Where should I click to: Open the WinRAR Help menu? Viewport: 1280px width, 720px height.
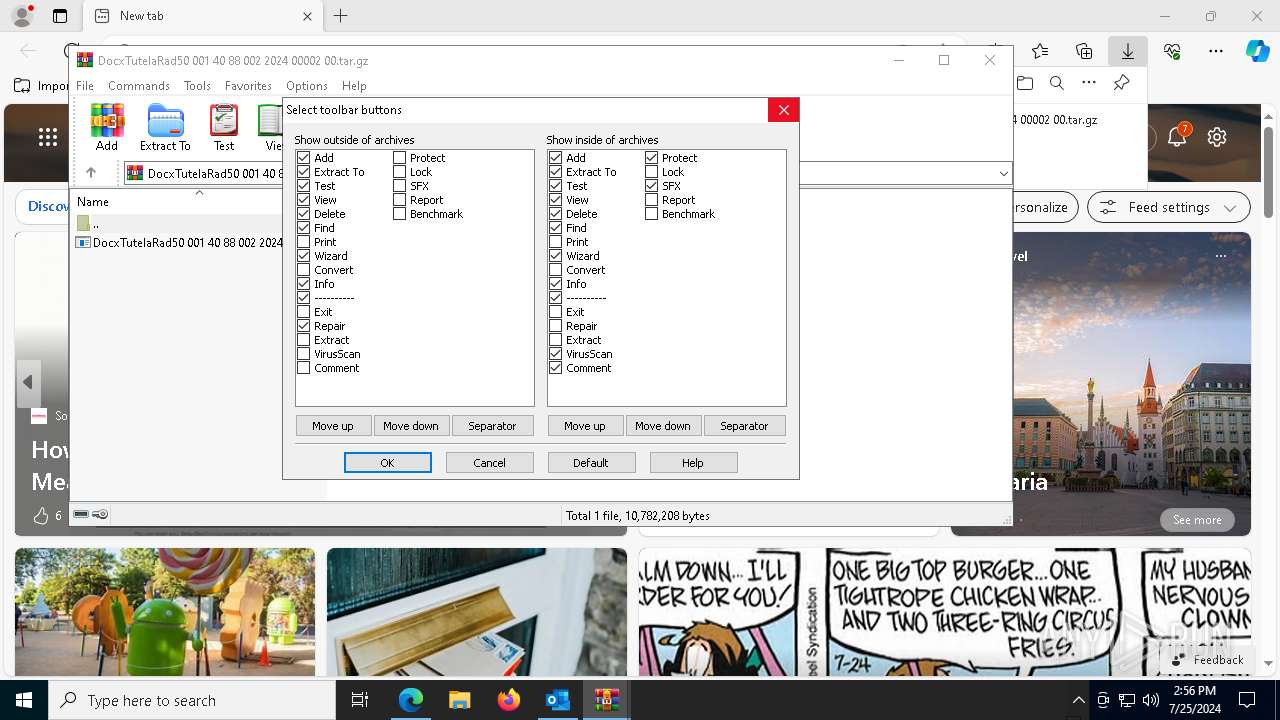pyautogui.click(x=354, y=86)
